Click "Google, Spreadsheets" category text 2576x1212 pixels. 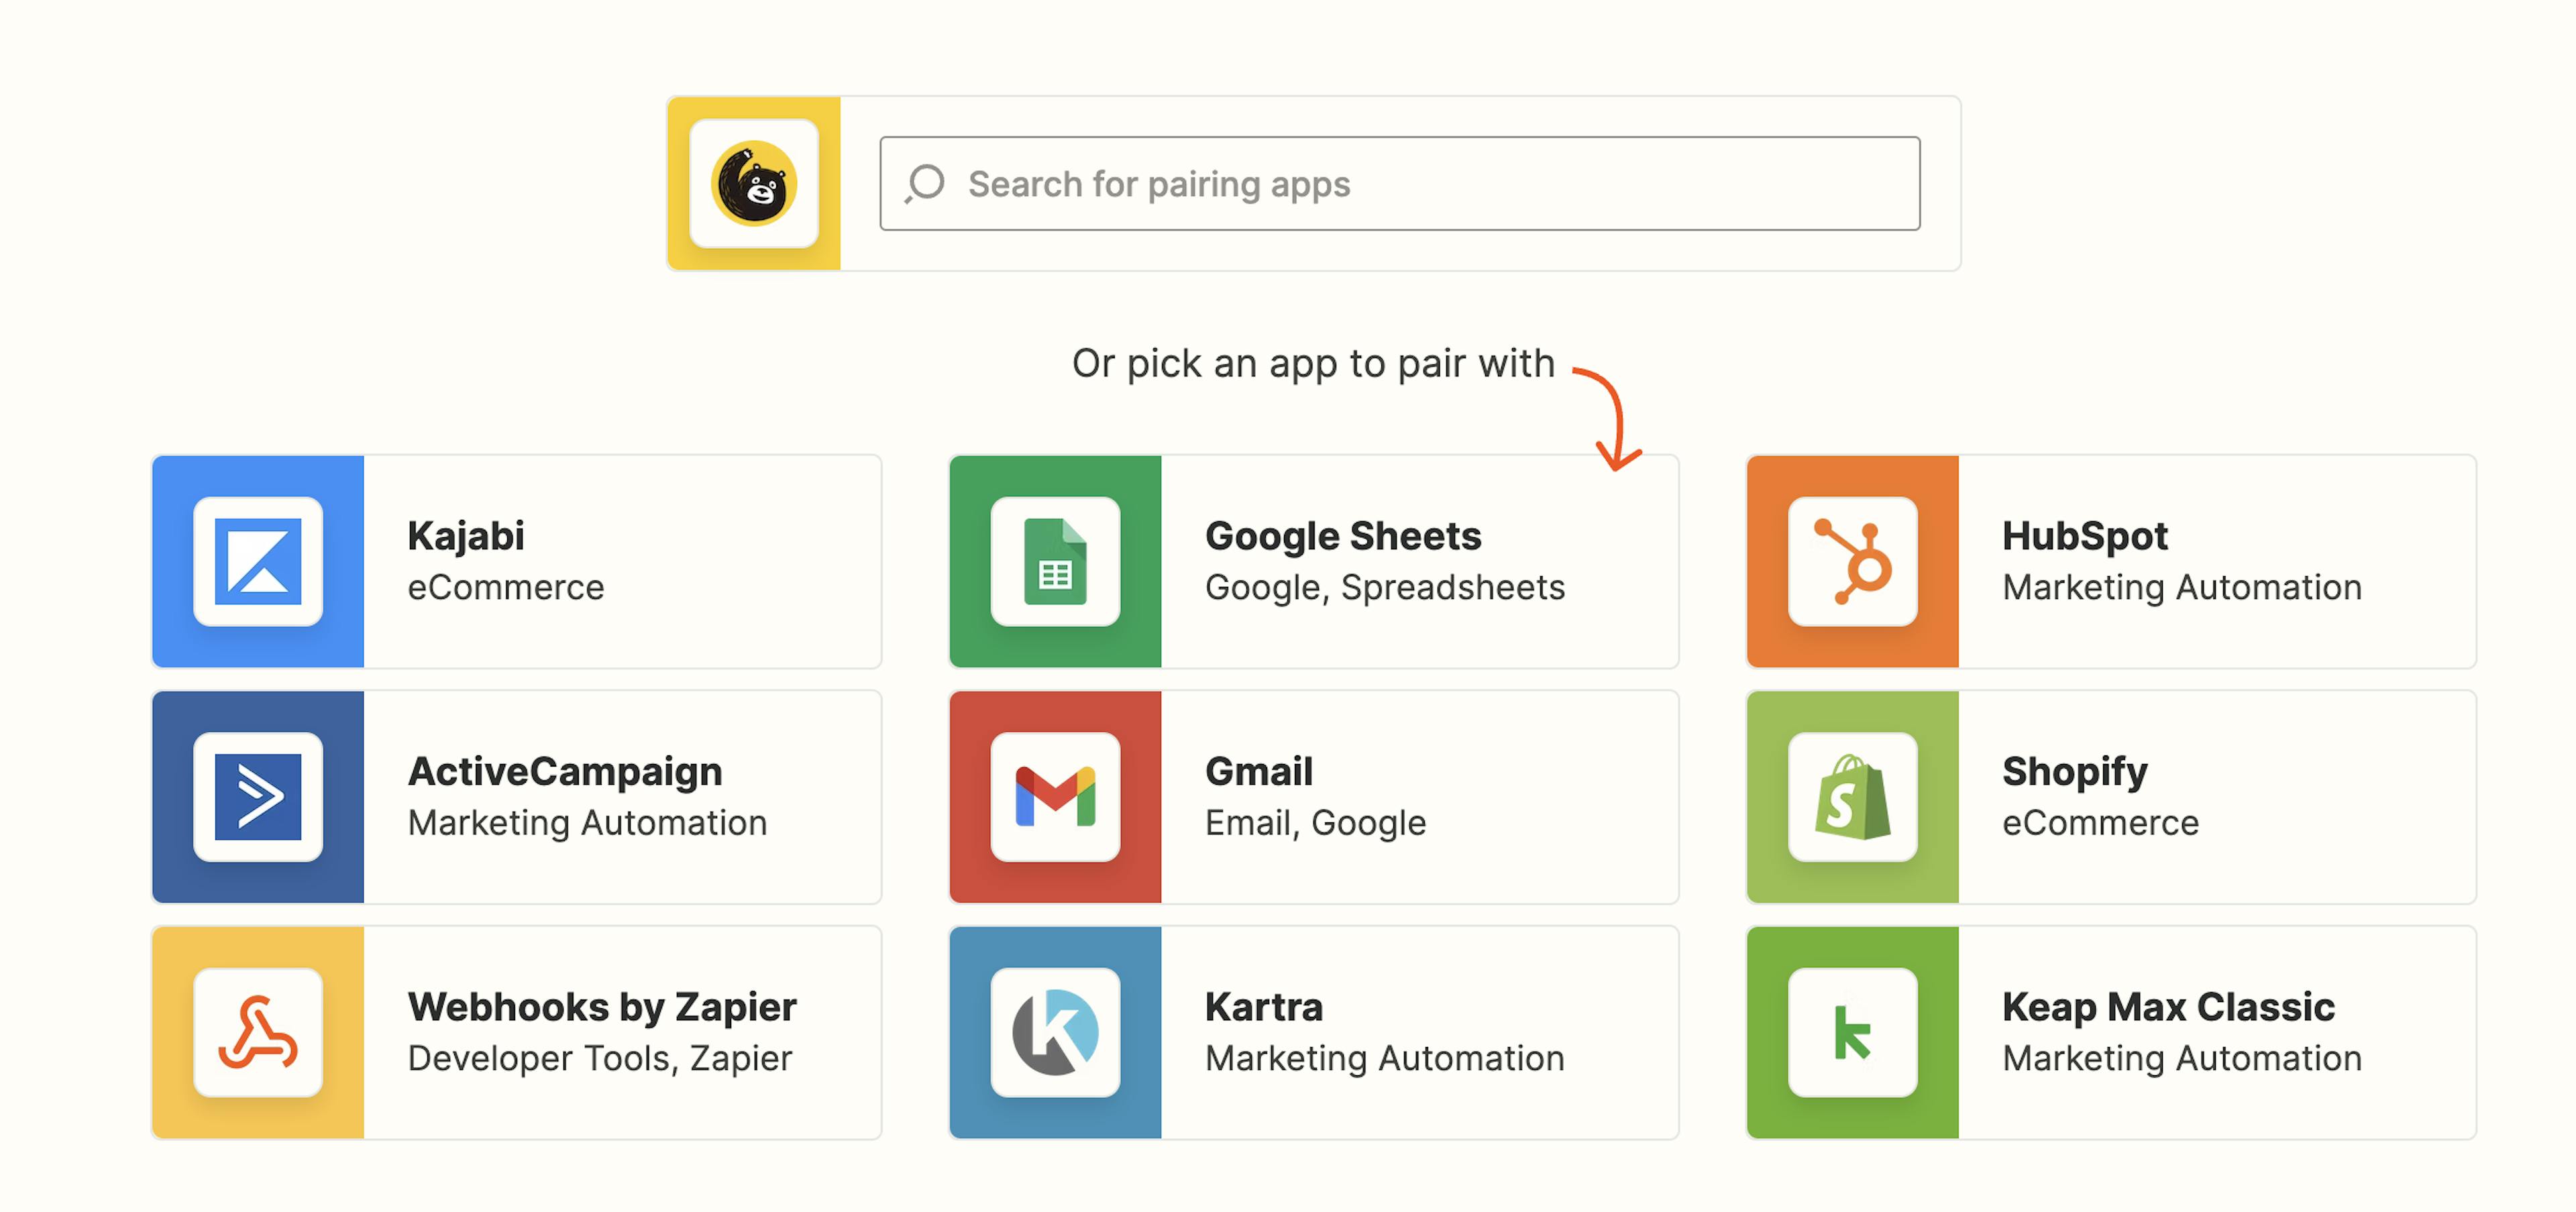1385,587
